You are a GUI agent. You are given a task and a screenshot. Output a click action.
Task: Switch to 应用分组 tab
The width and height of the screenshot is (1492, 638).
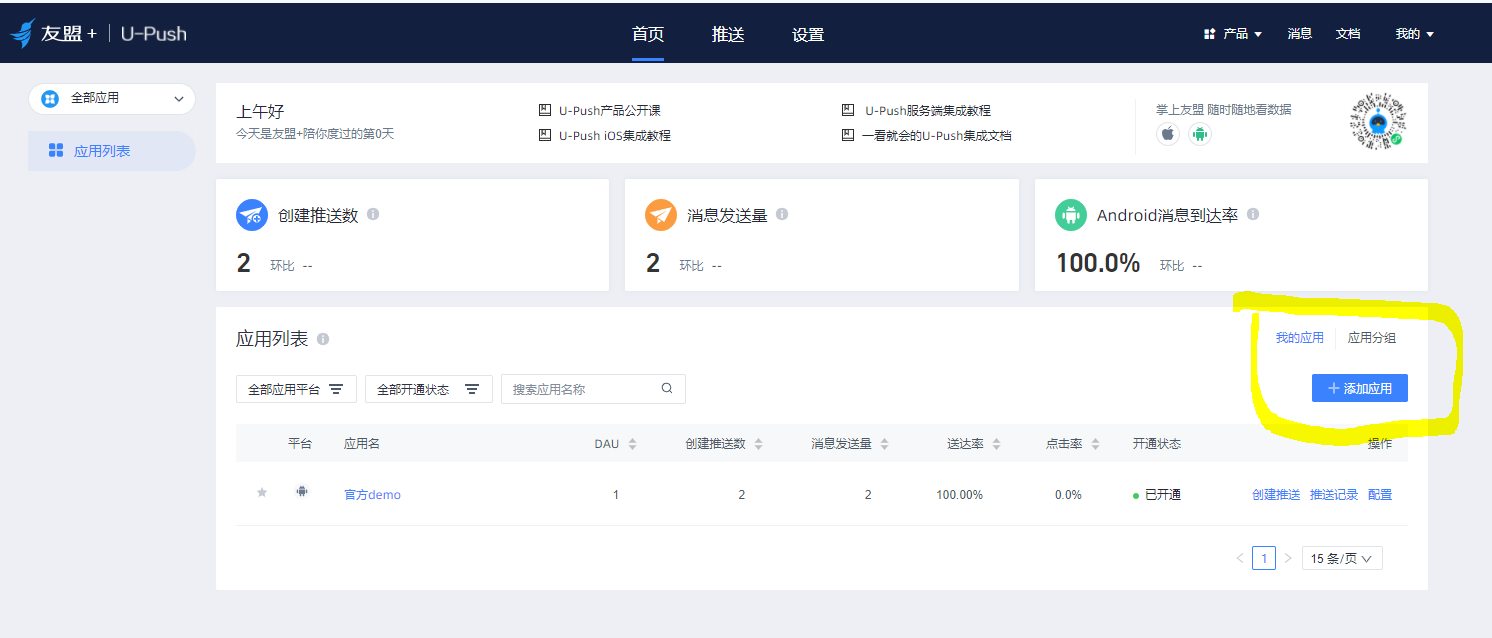(x=1372, y=338)
